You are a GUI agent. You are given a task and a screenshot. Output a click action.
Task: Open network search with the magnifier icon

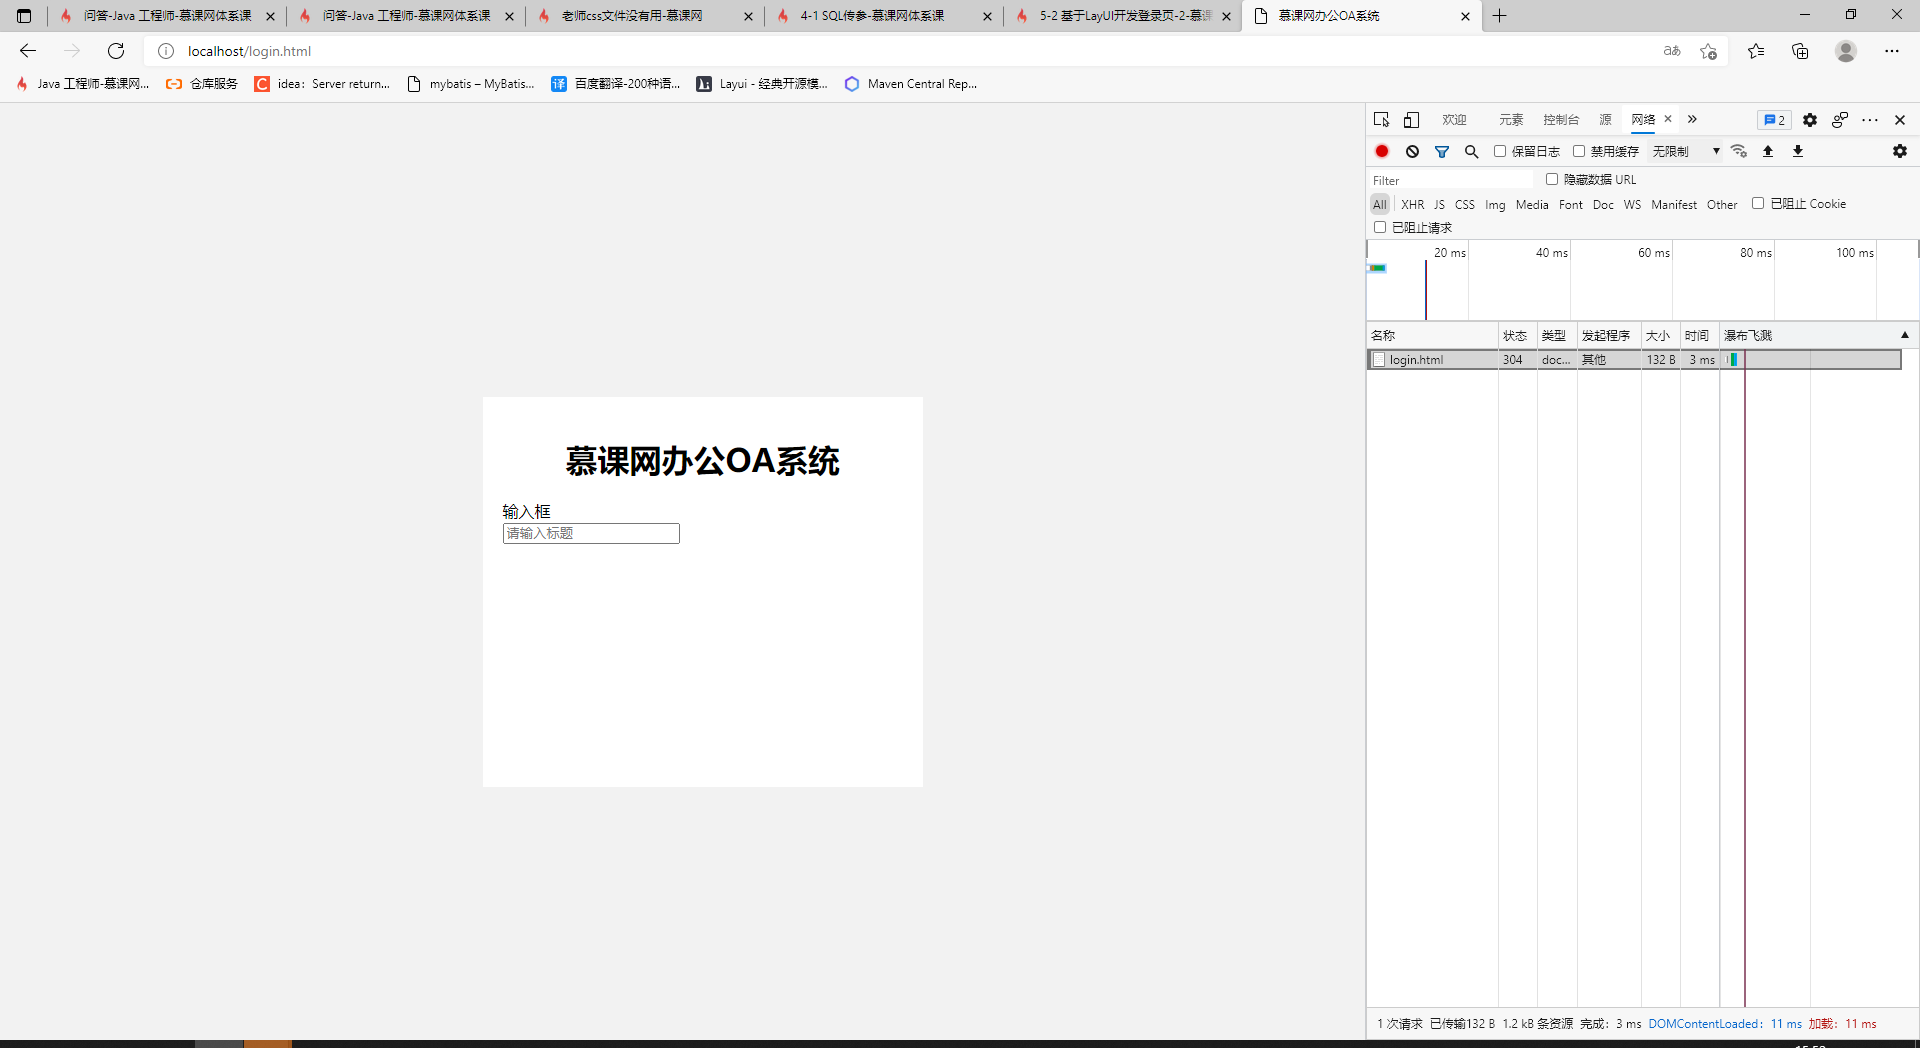(1471, 151)
